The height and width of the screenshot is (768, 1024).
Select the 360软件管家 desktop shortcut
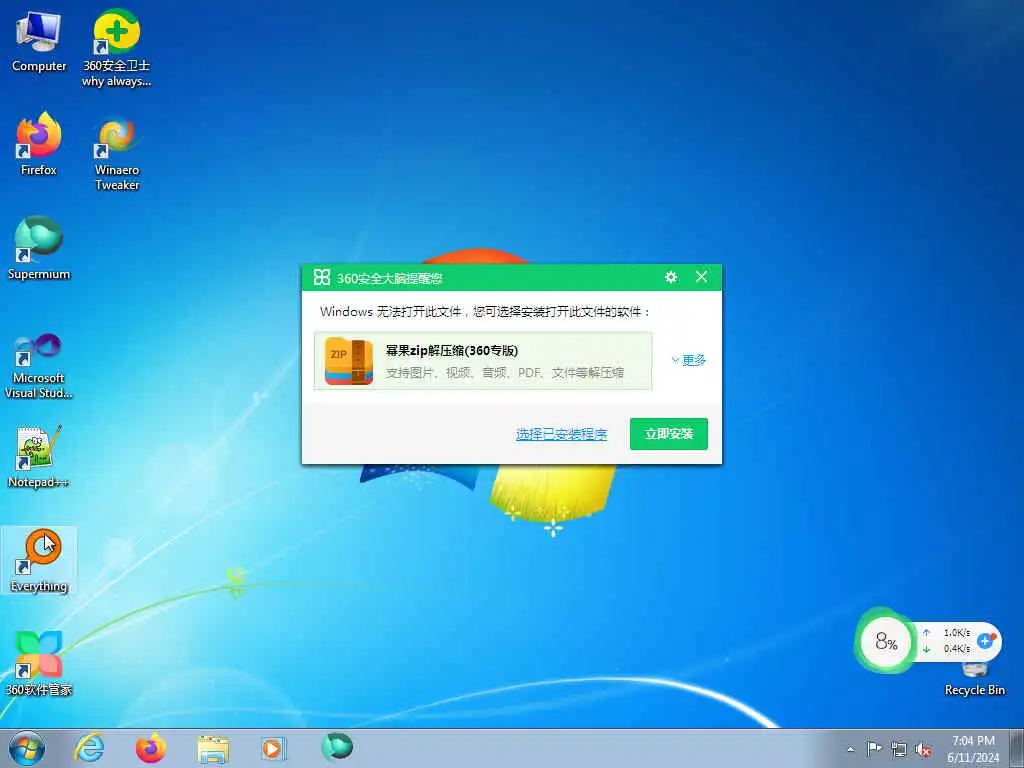(x=39, y=664)
